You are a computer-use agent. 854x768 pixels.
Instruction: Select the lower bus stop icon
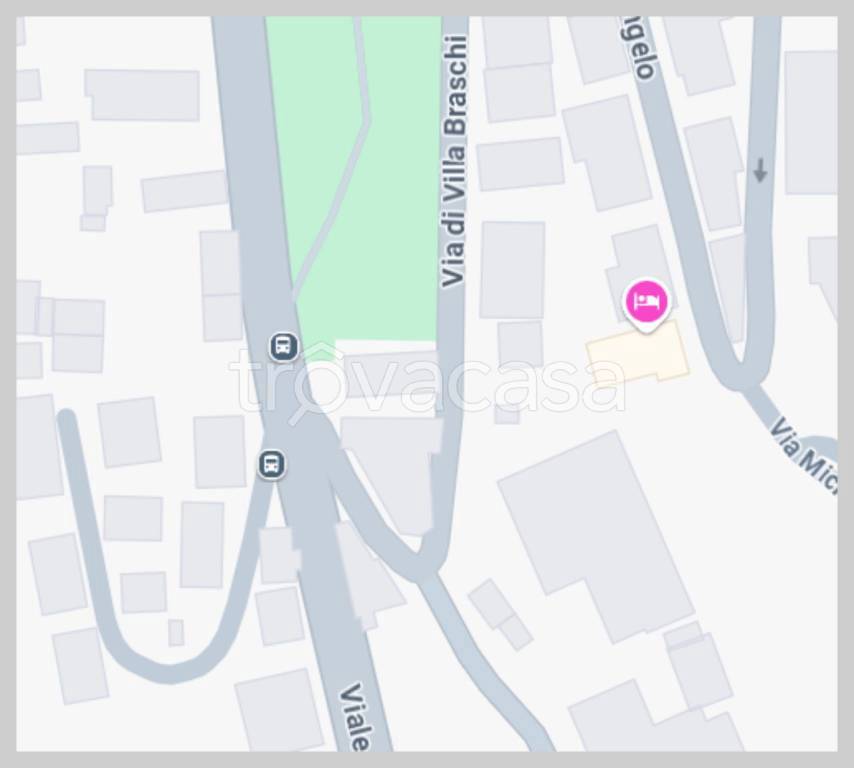(x=272, y=465)
